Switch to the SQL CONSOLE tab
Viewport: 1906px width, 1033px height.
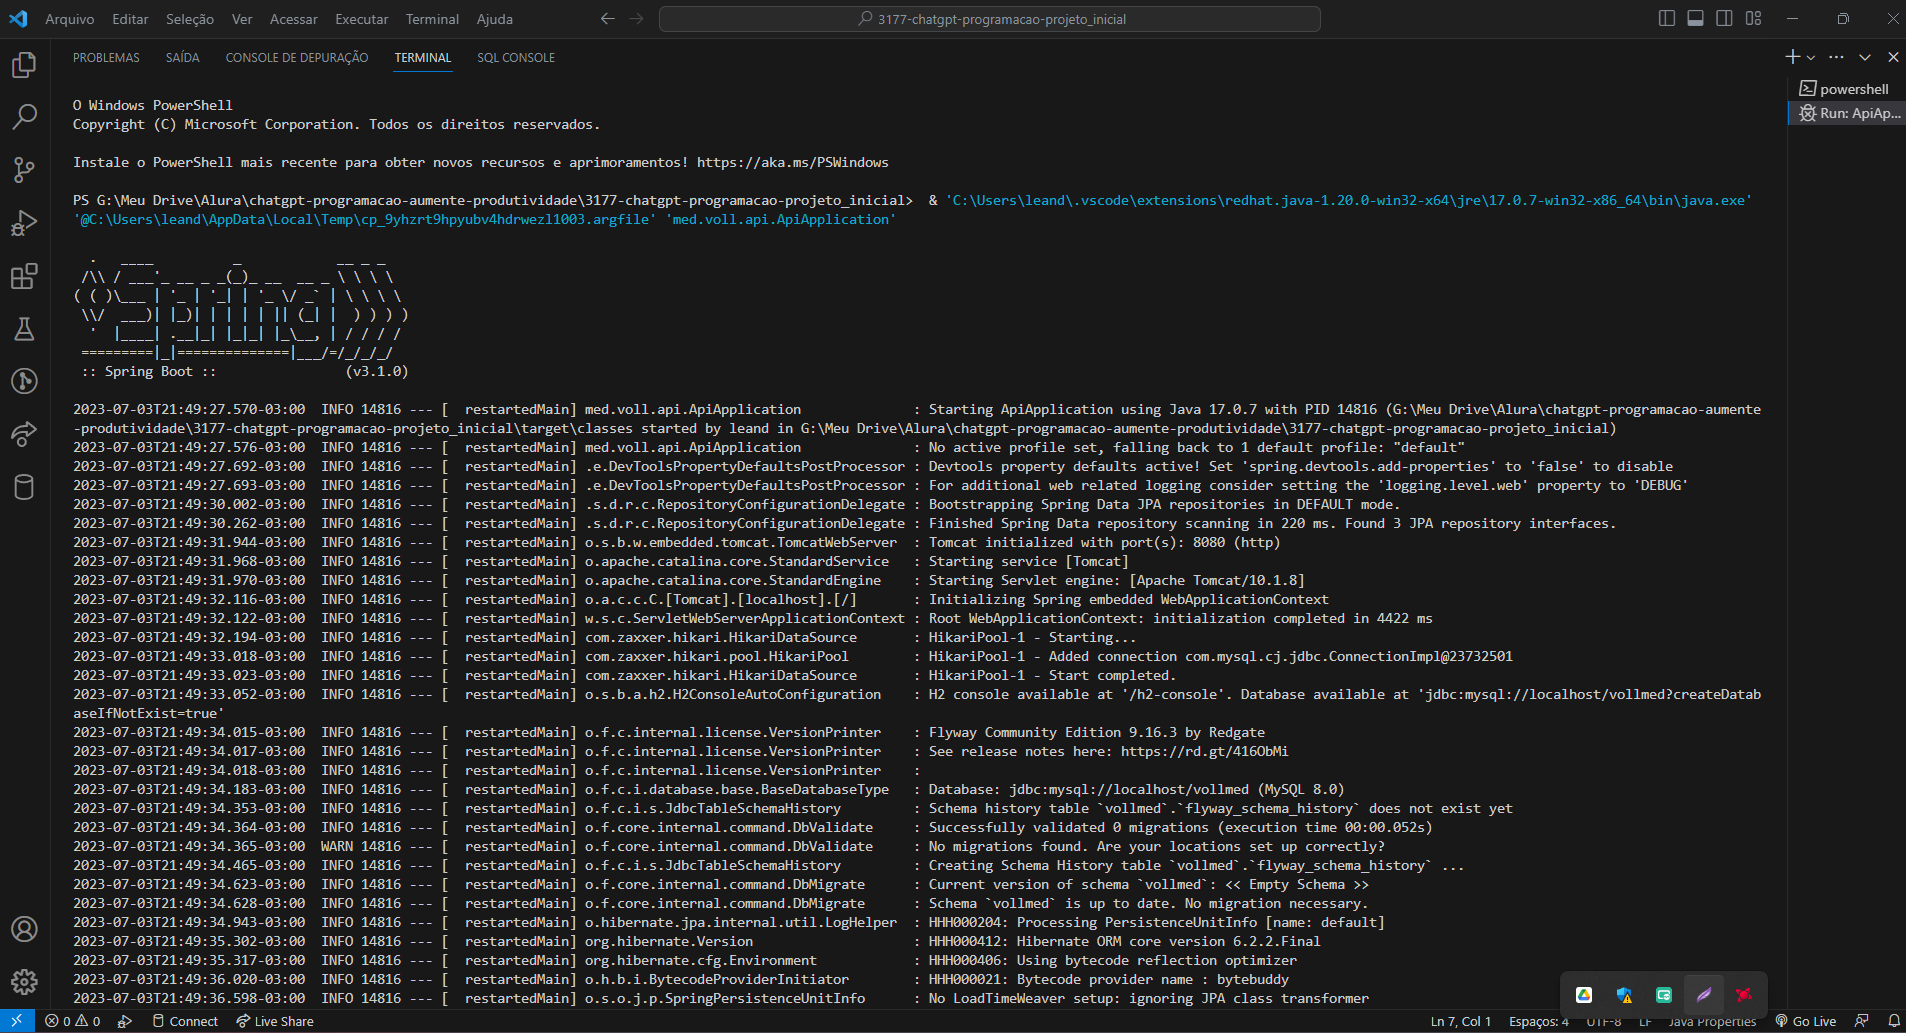(x=516, y=58)
